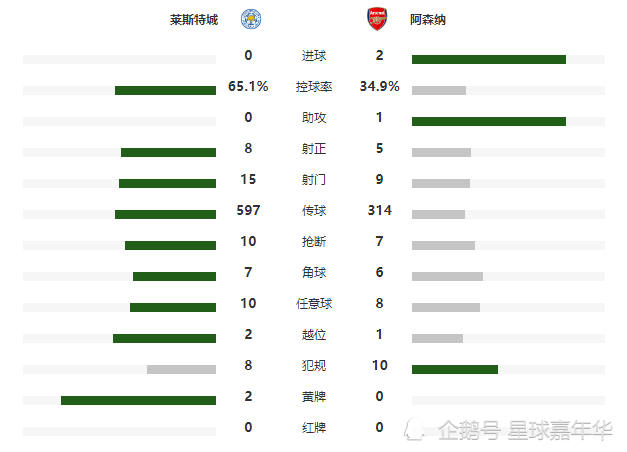Select the 进球 stat label
This screenshot has height=452, width=627.
point(314,56)
